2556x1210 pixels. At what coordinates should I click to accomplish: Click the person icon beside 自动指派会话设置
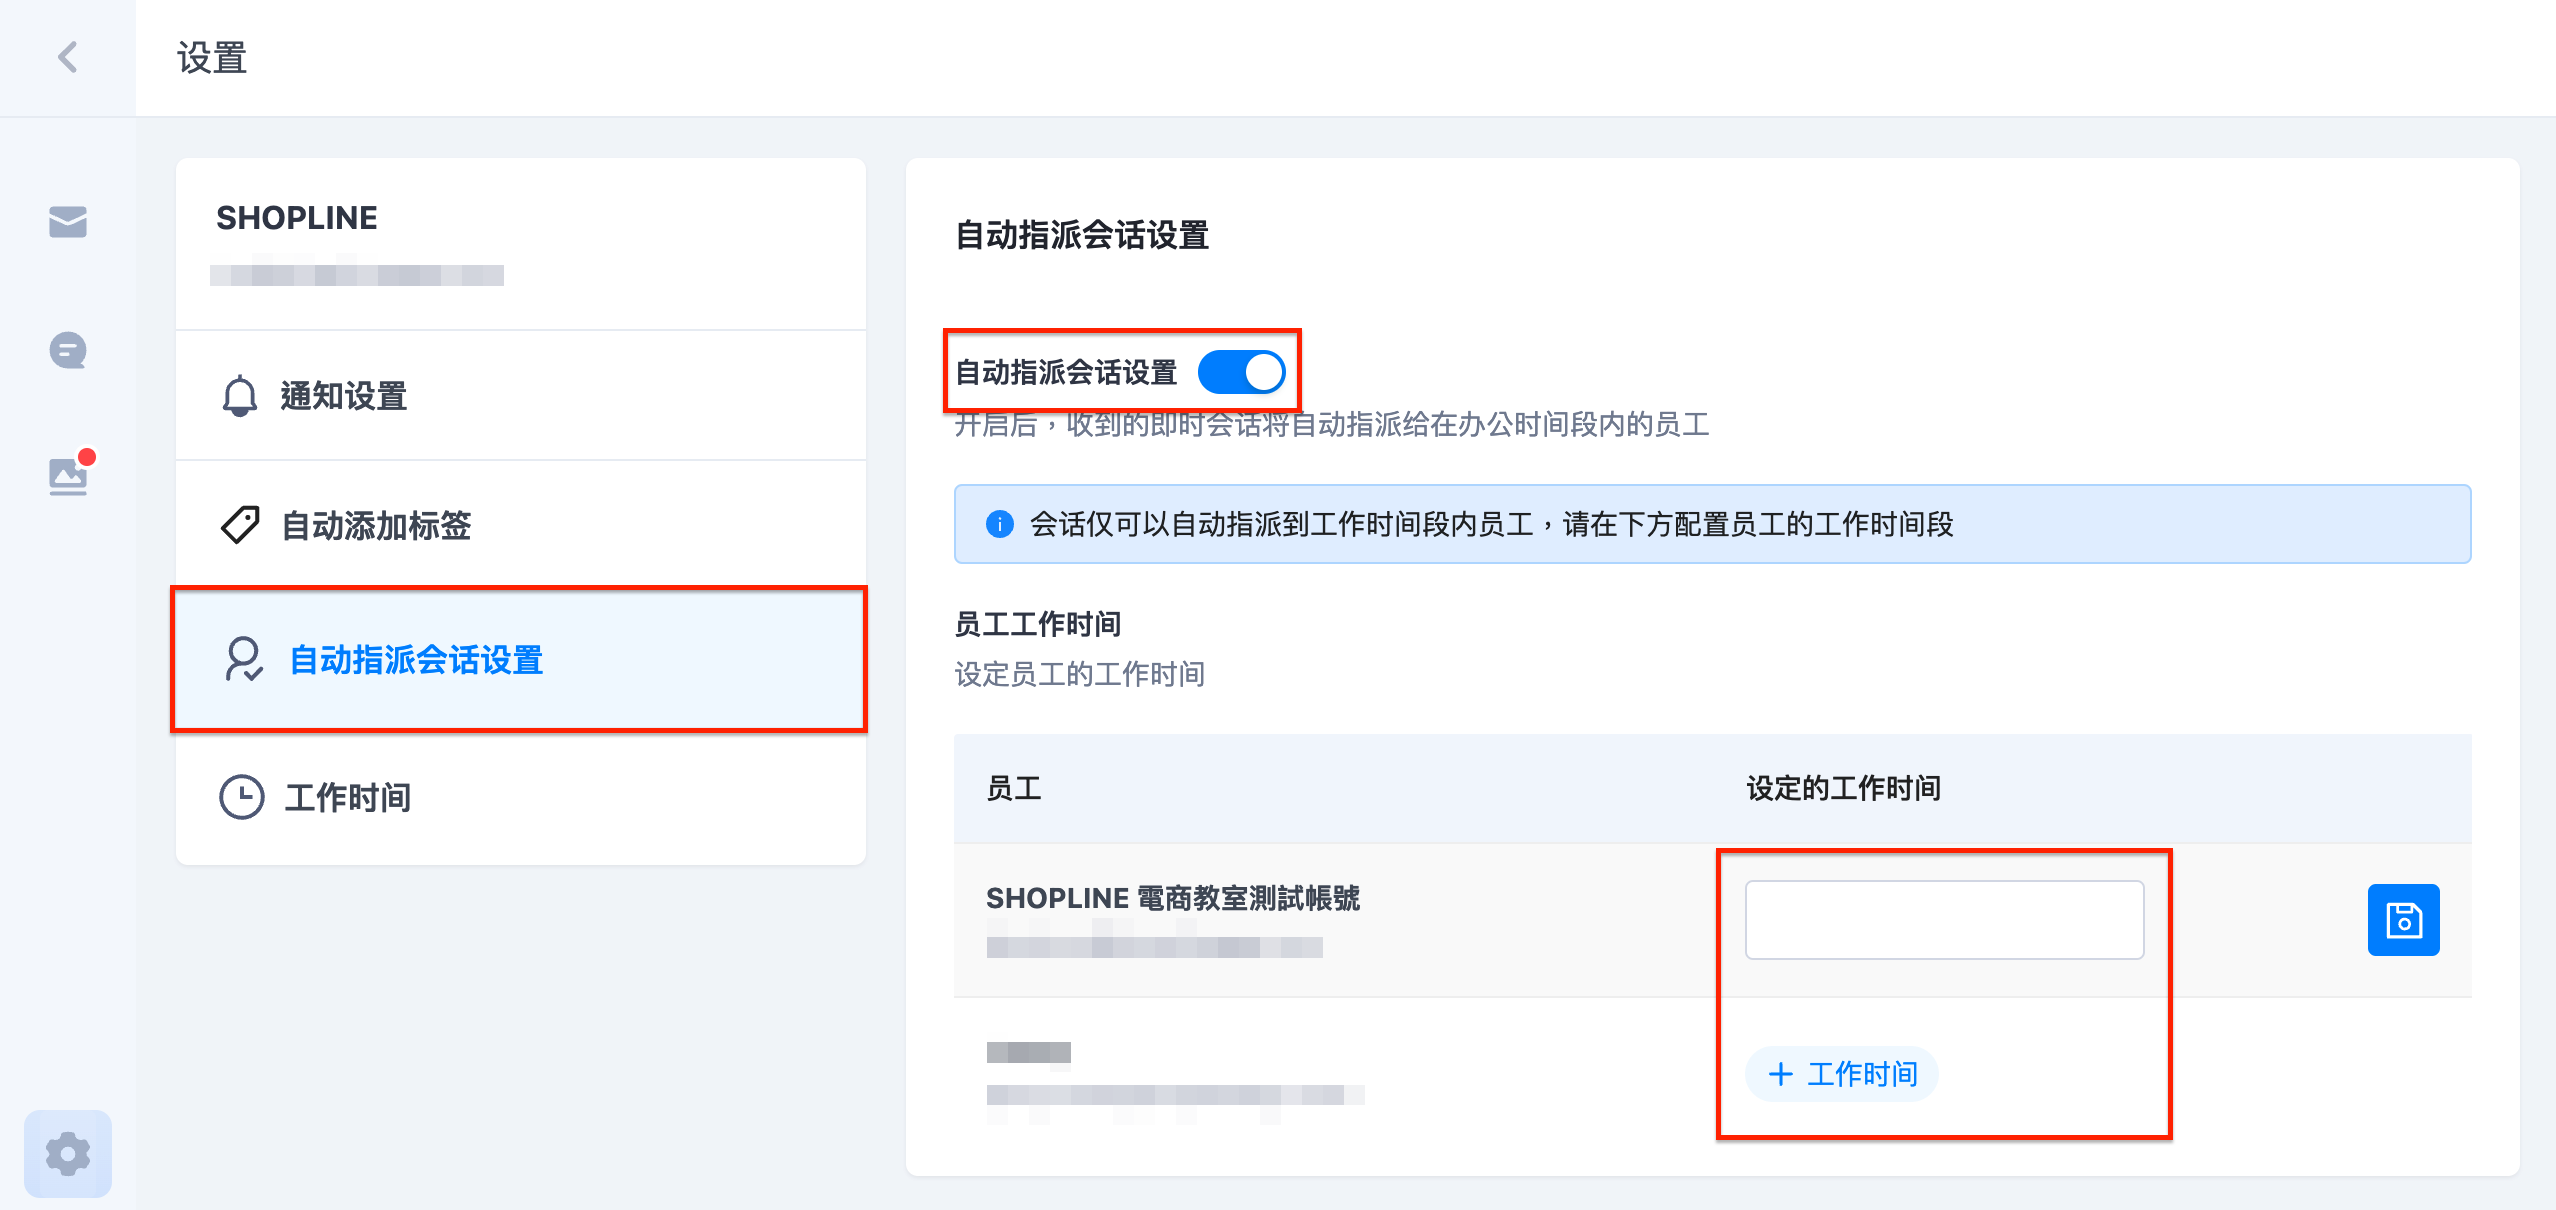[x=243, y=660]
